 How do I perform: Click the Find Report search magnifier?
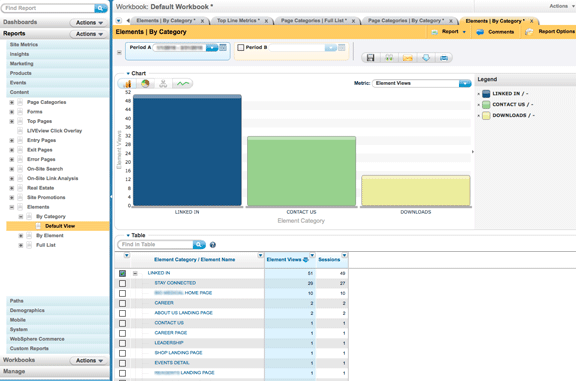click(x=100, y=8)
